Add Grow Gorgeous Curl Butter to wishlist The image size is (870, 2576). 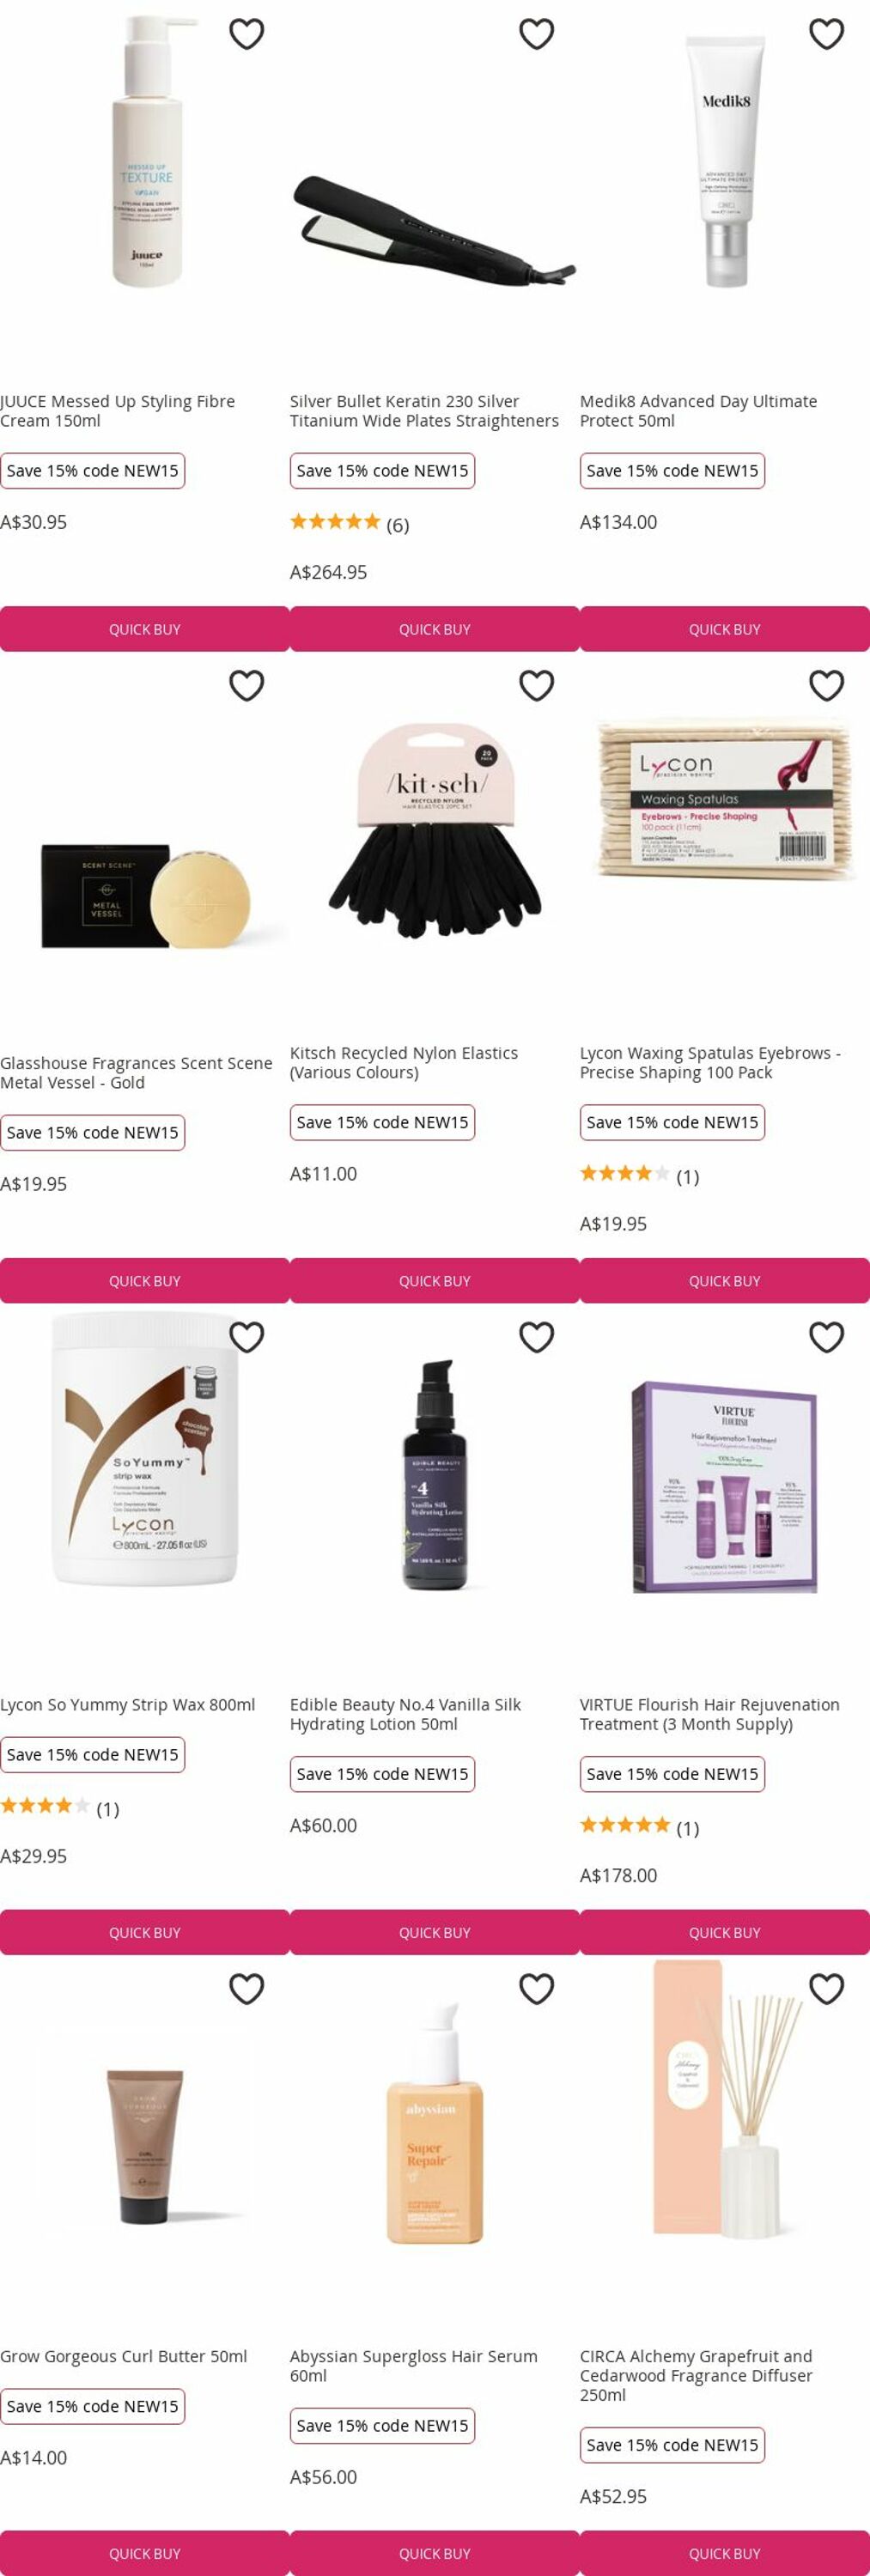coord(247,1989)
